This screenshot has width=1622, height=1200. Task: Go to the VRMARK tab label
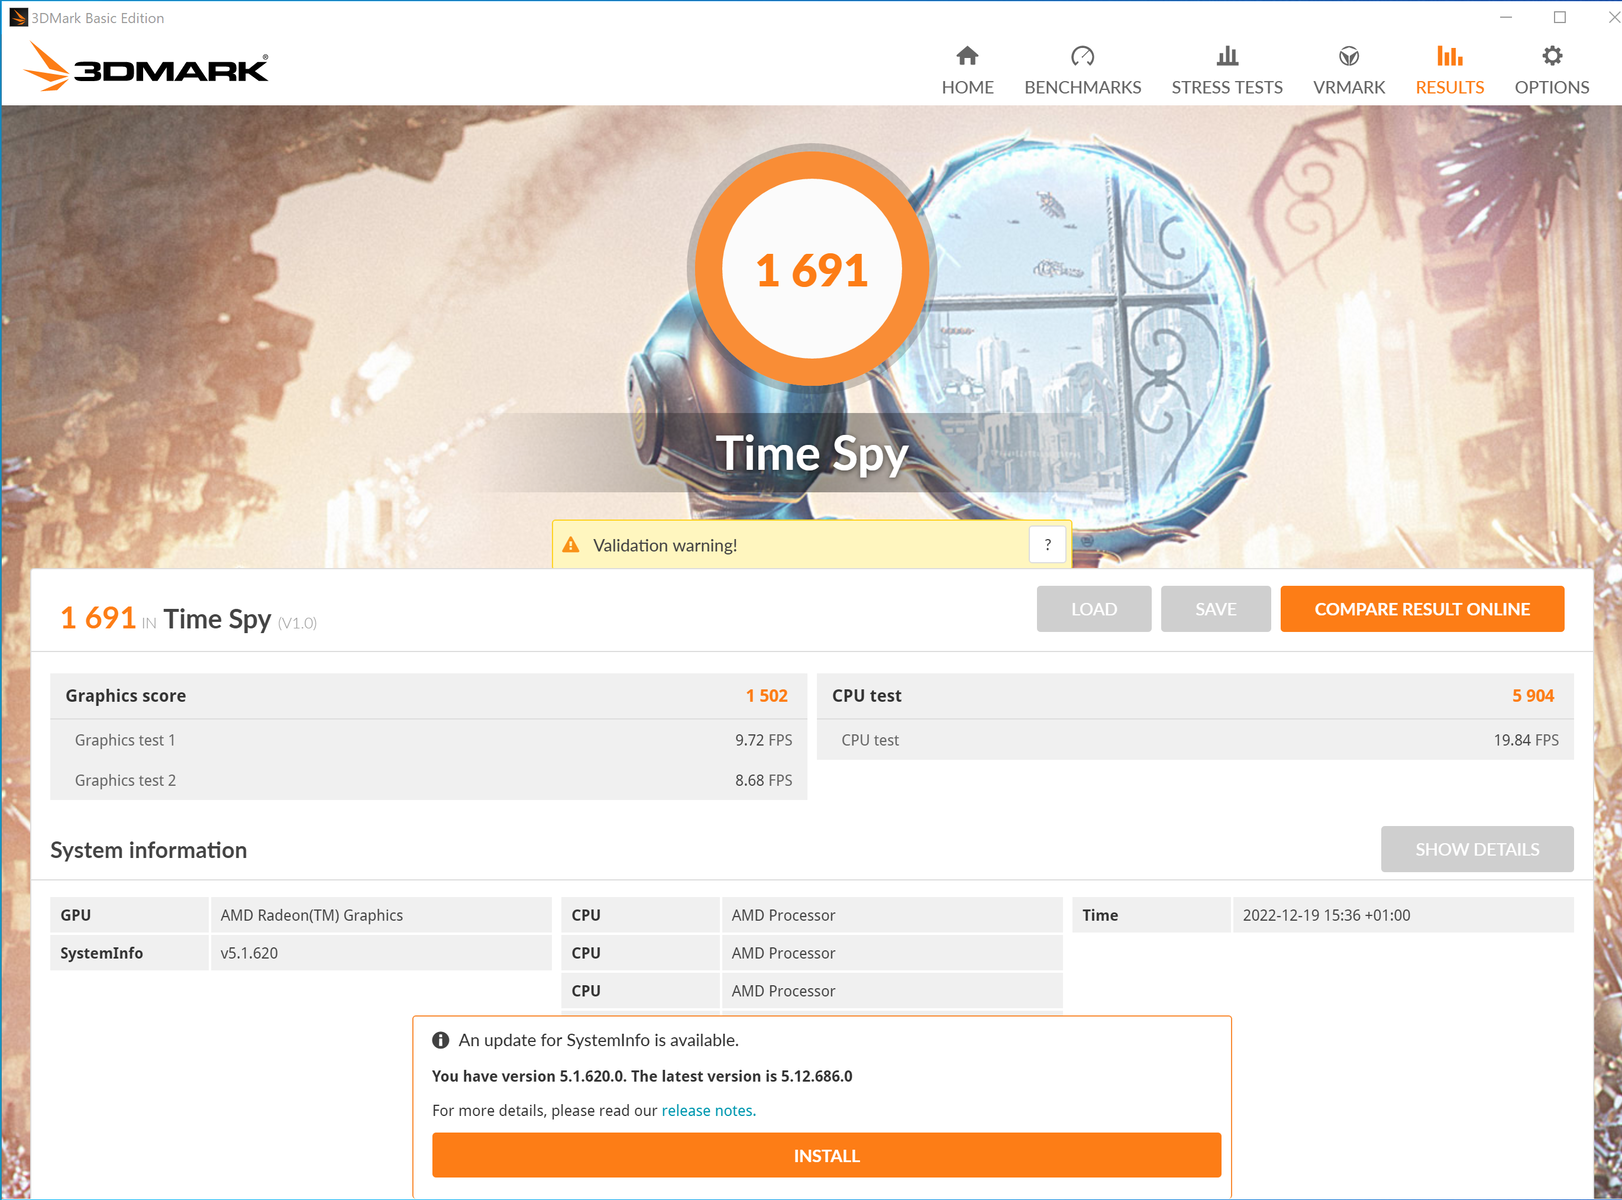[1349, 88]
